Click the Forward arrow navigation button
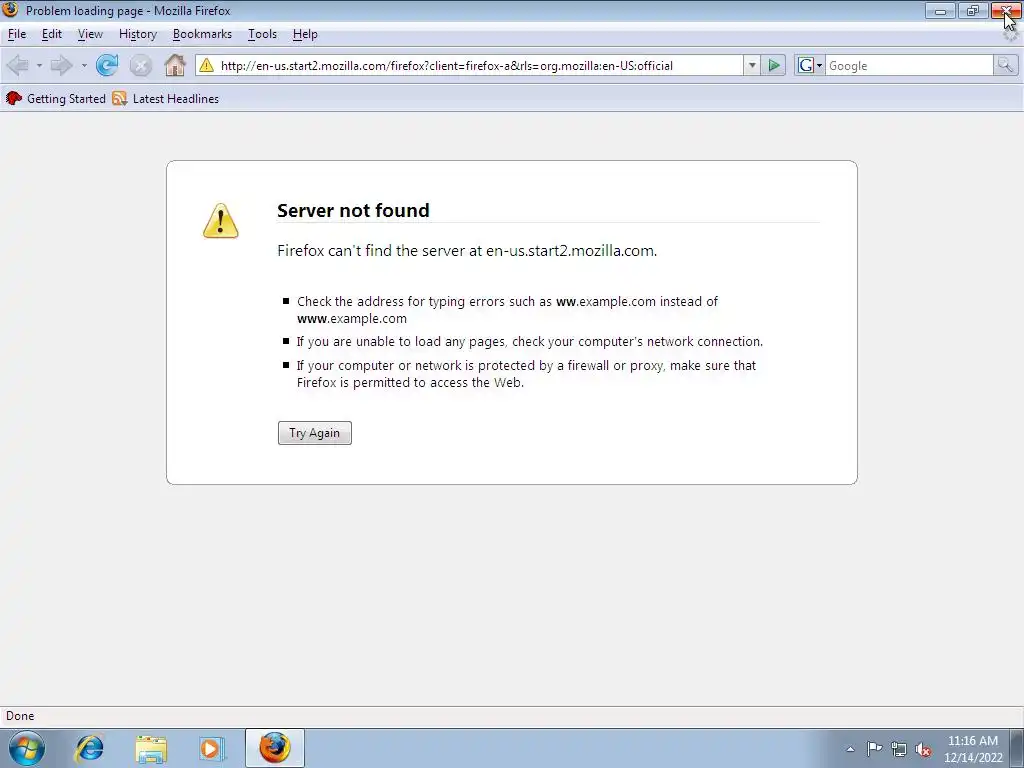The height and width of the screenshot is (768, 1024). (61, 65)
